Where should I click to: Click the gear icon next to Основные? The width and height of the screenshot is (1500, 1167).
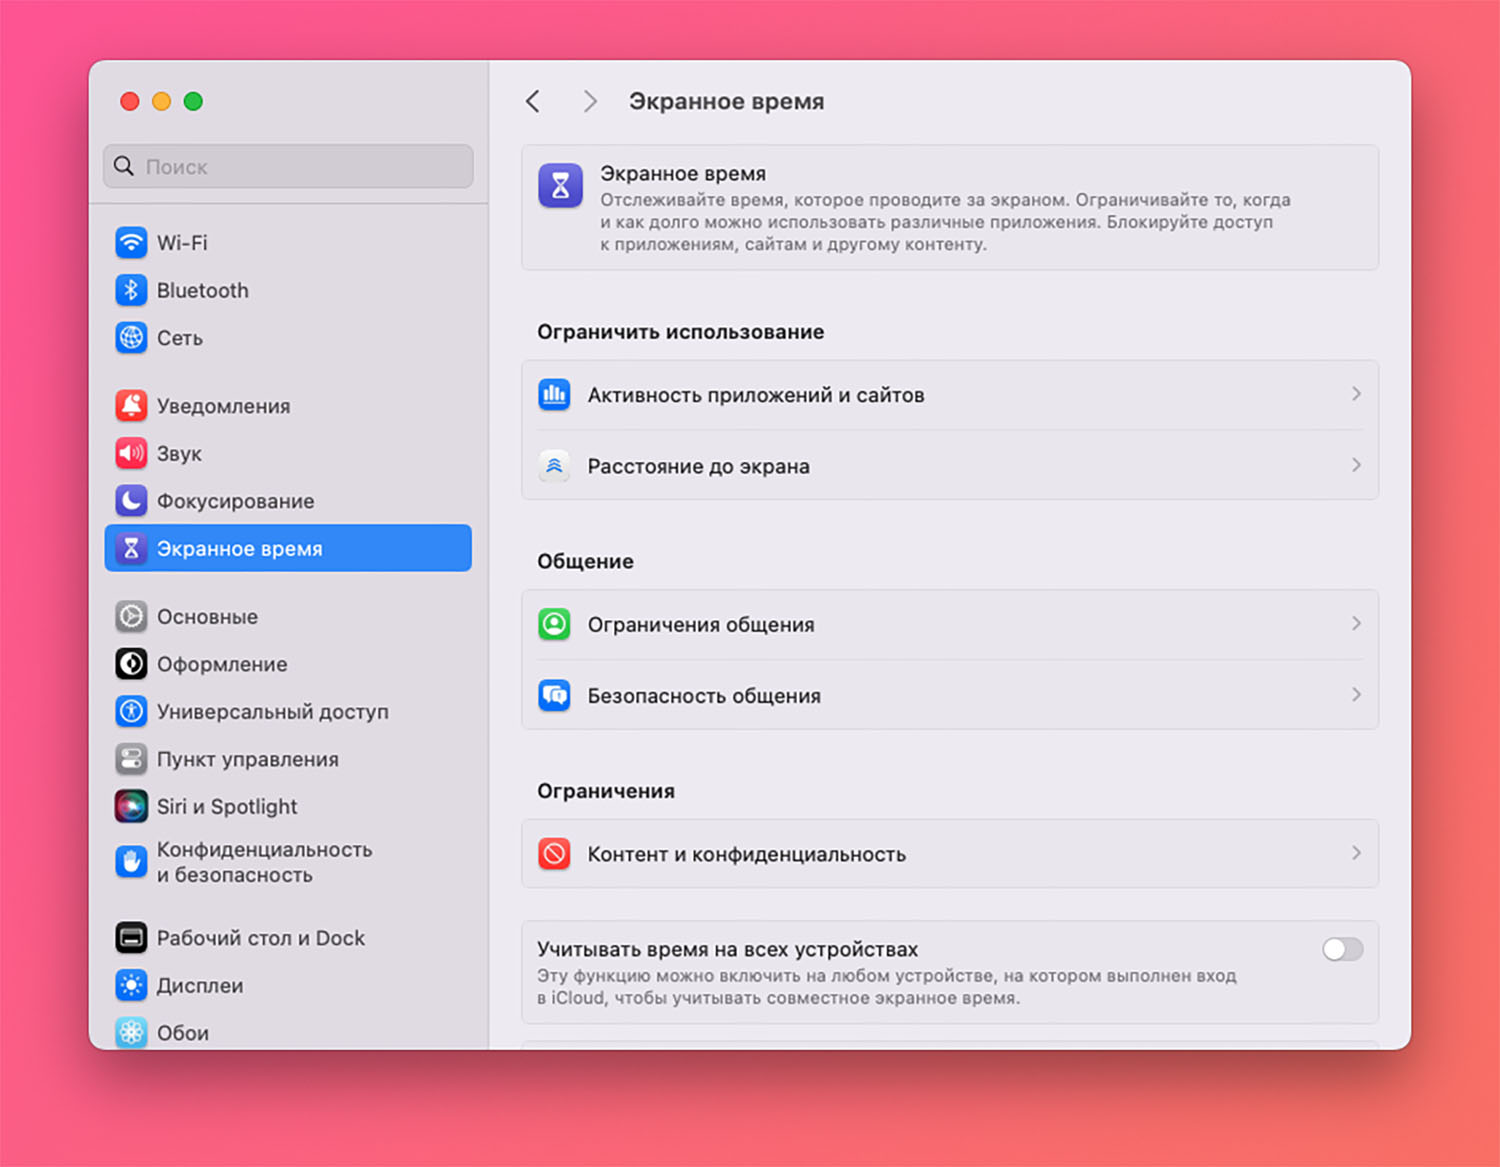click(x=131, y=616)
